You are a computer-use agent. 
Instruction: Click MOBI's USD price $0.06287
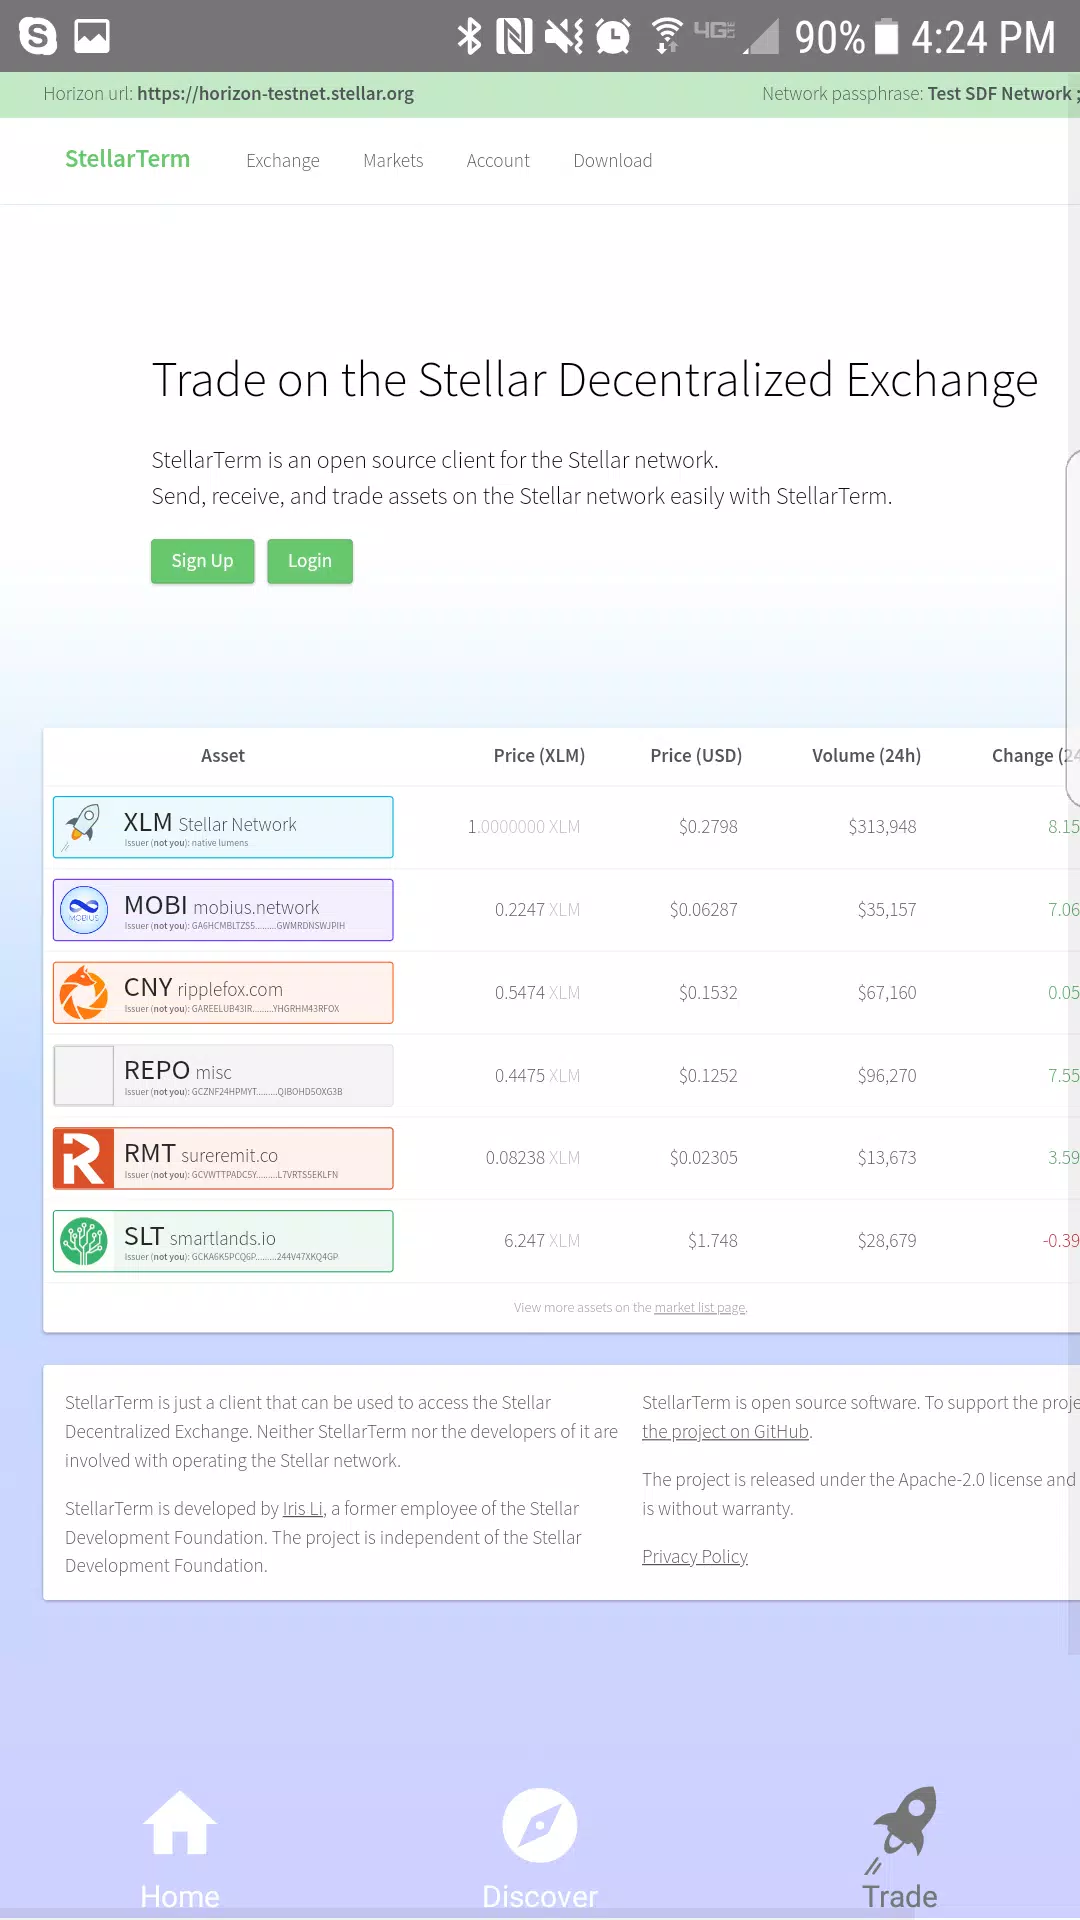pos(704,910)
